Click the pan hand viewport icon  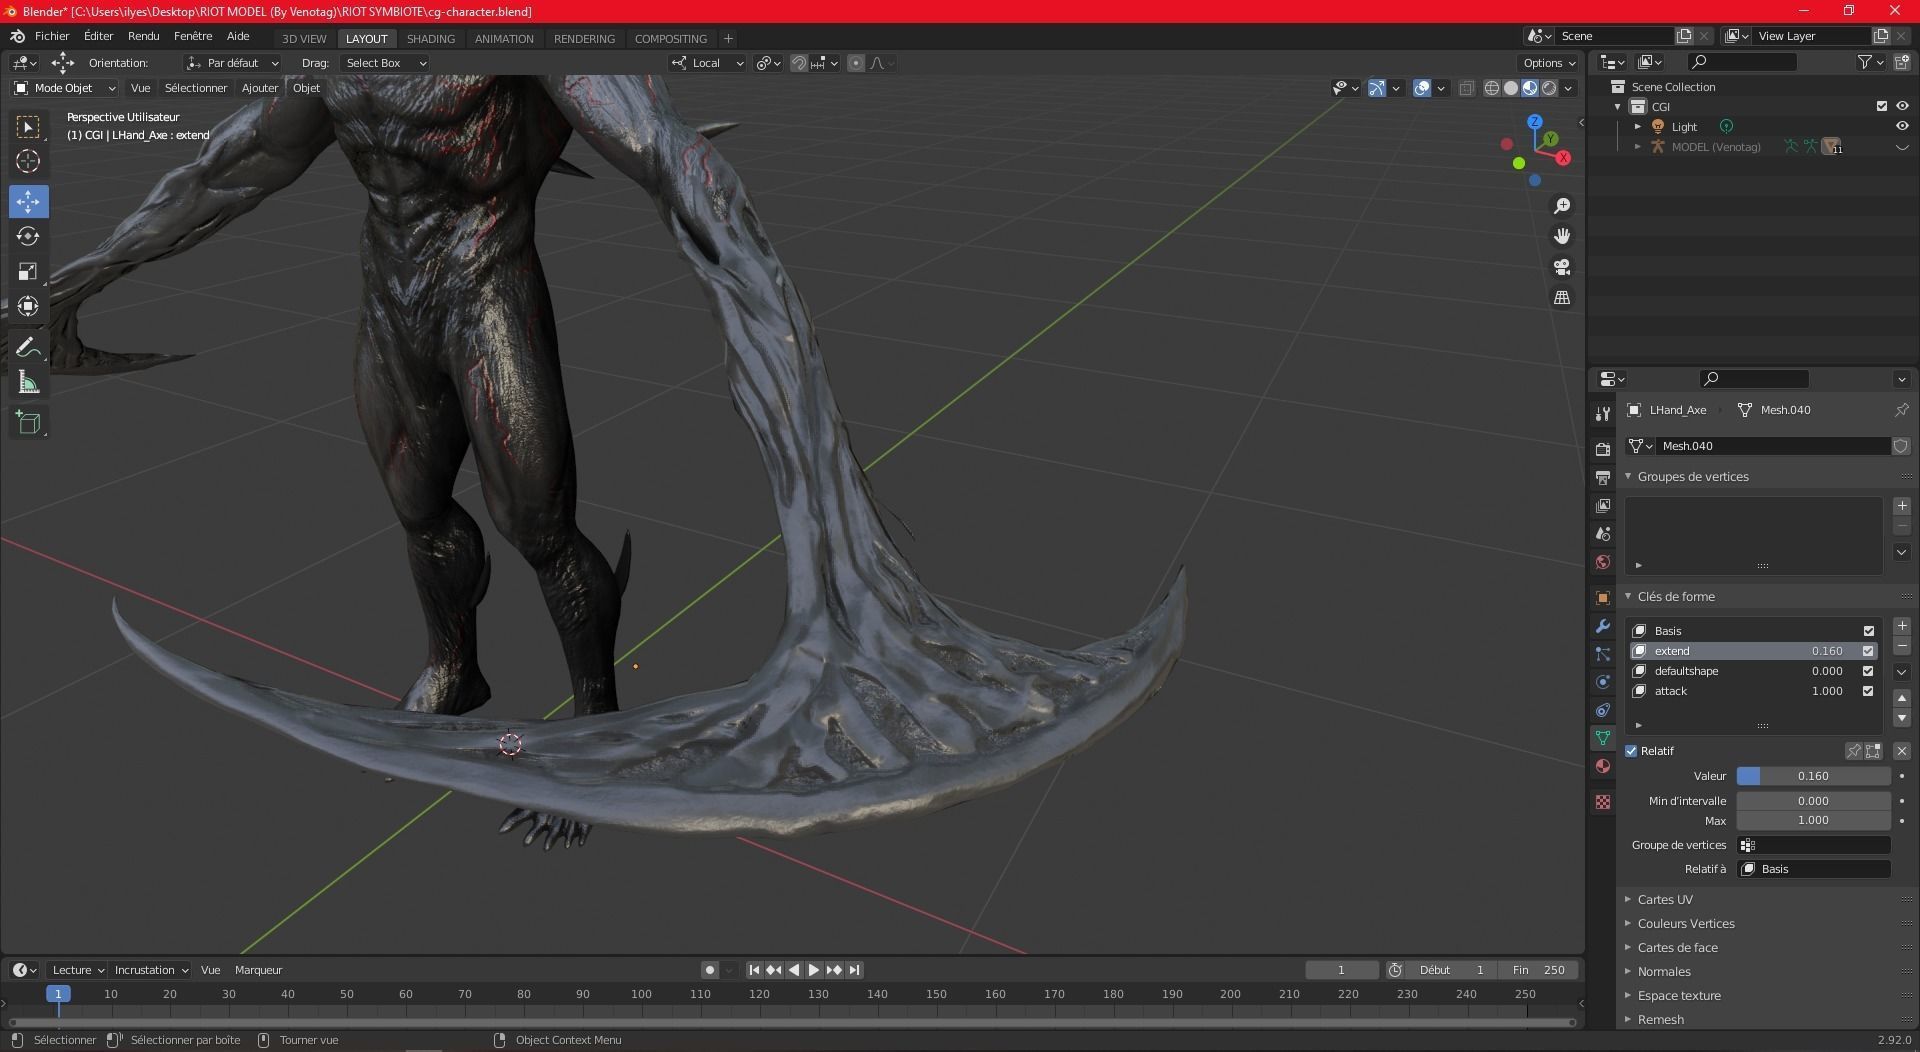pyautogui.click(x=1562, y=236)
